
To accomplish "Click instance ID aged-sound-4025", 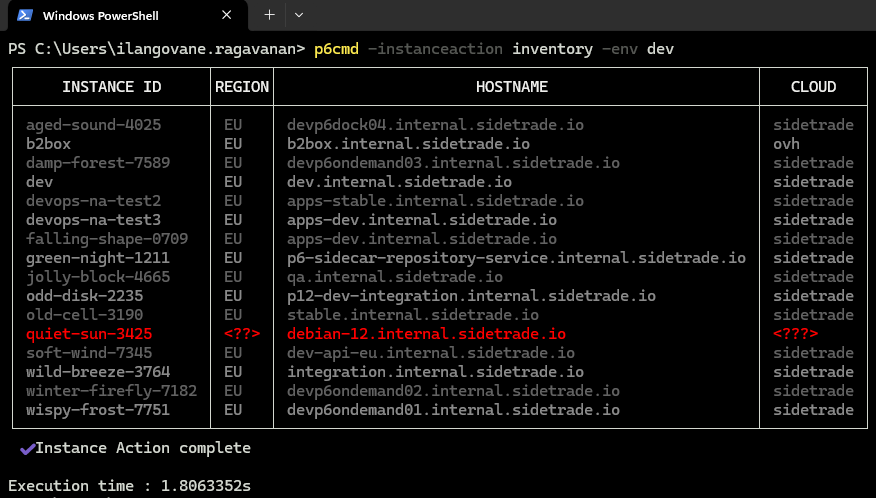I will click(x=93, y=125).
